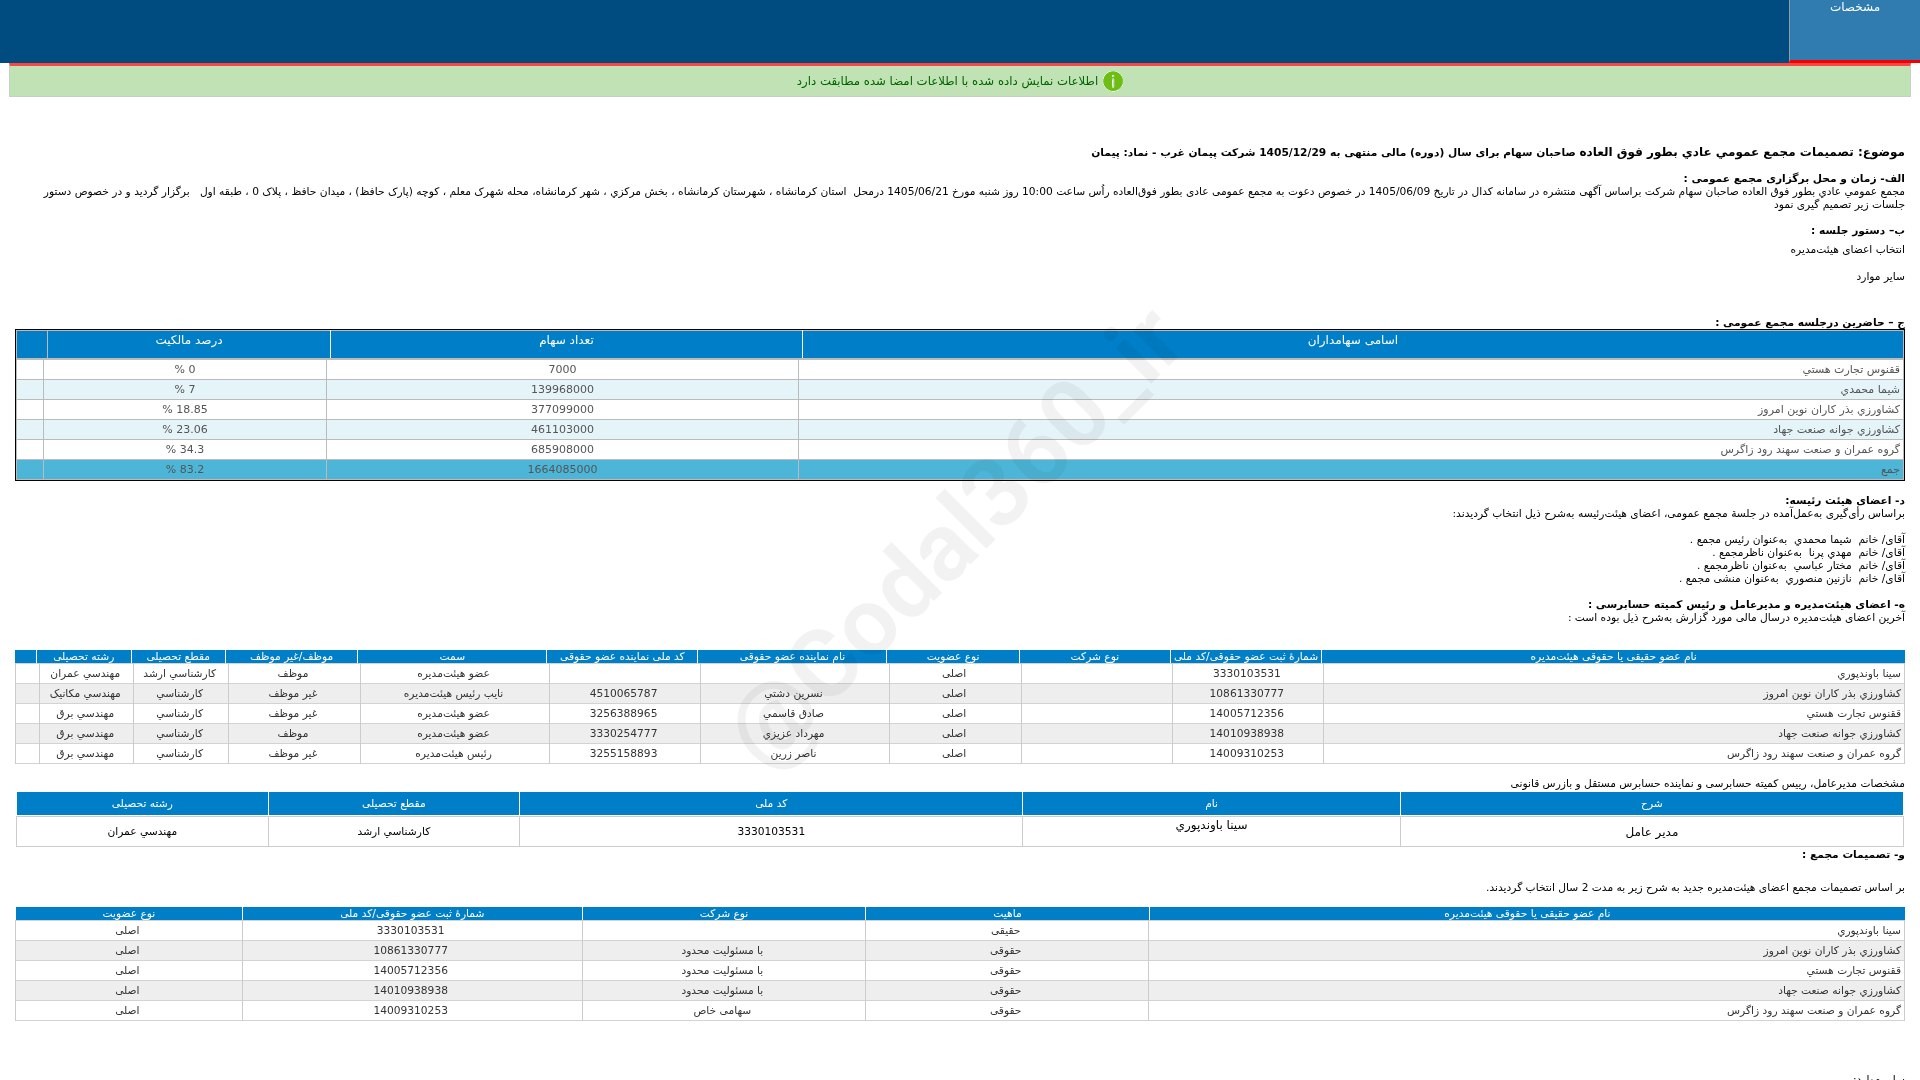Click share count 685908000 cell
Viewport: 1920px width, 1080px height.
click(562, 450)
